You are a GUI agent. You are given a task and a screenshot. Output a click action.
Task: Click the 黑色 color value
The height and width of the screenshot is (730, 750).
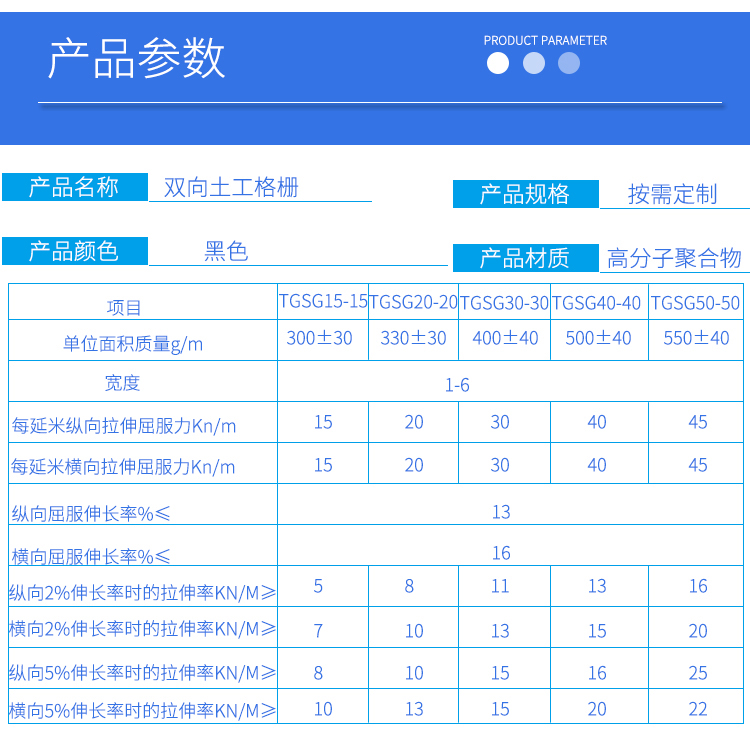(226, 251)
